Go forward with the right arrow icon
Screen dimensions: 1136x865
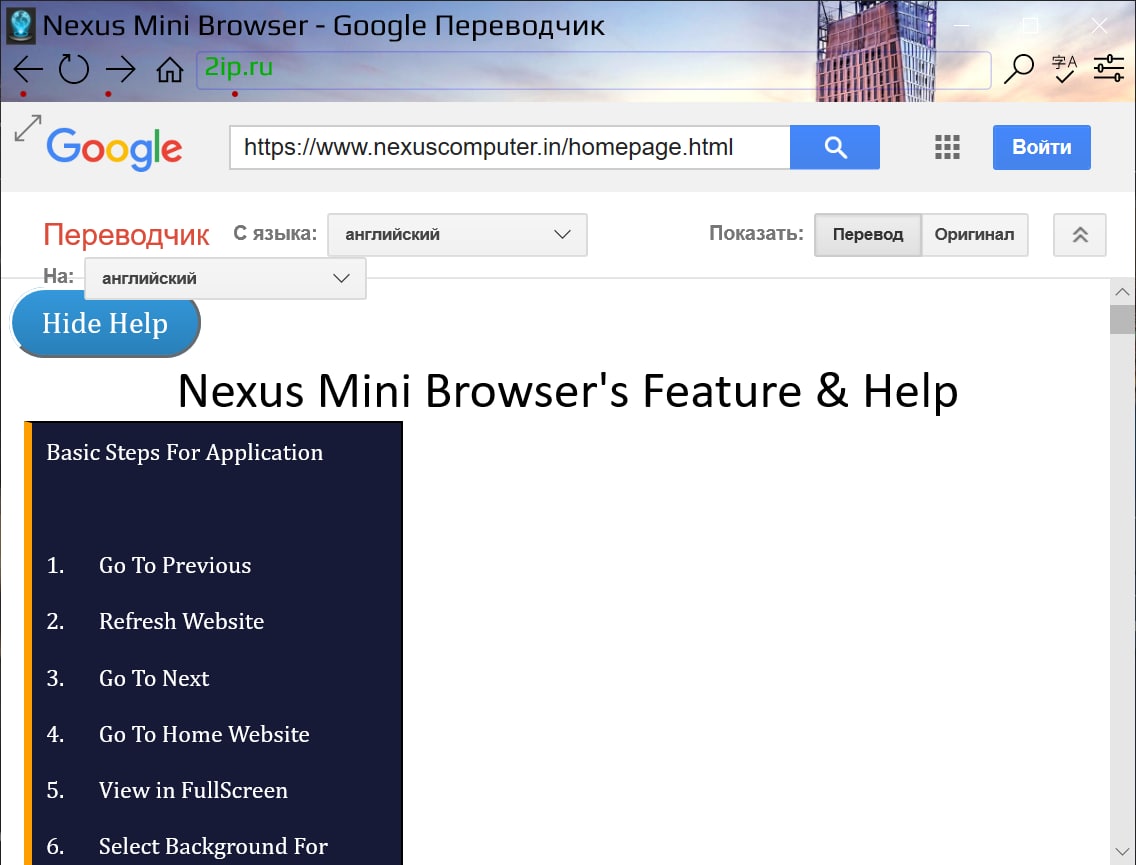pos(120,70)
